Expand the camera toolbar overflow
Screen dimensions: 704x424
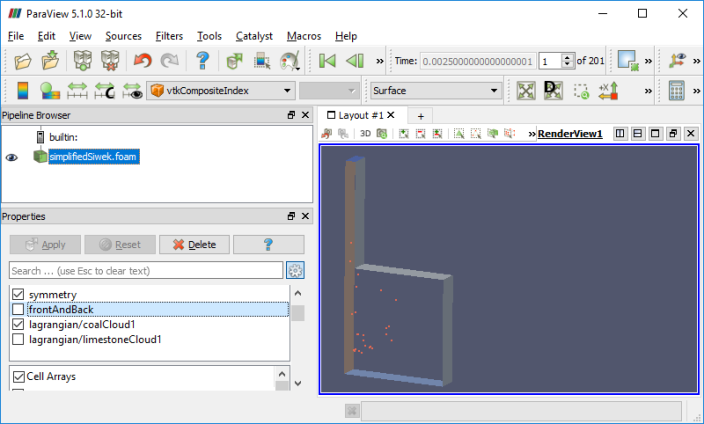pos(648,91)
